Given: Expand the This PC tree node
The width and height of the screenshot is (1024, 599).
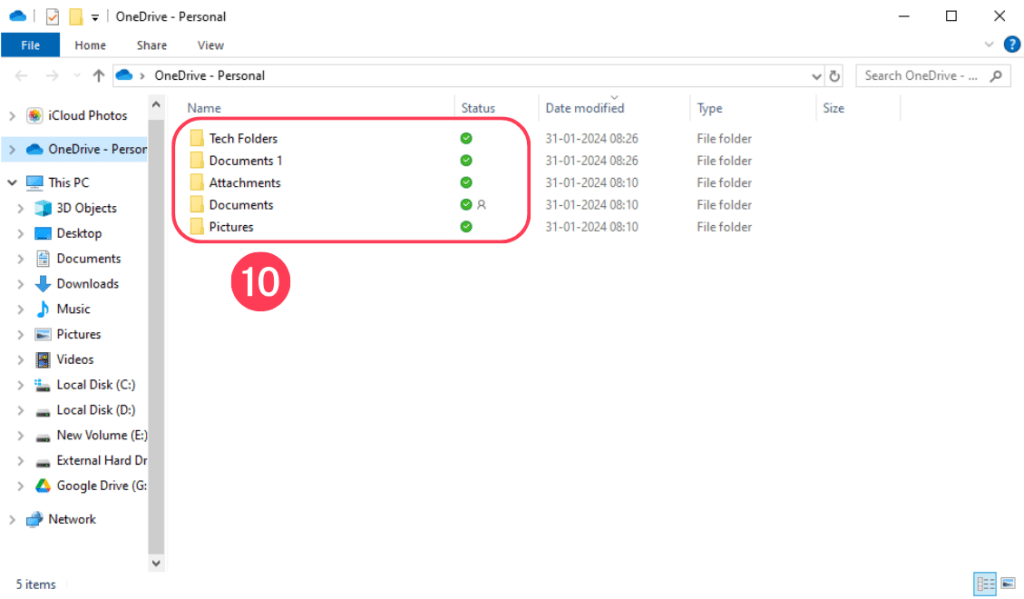Looking at the screenshot, I should point(12,182).
